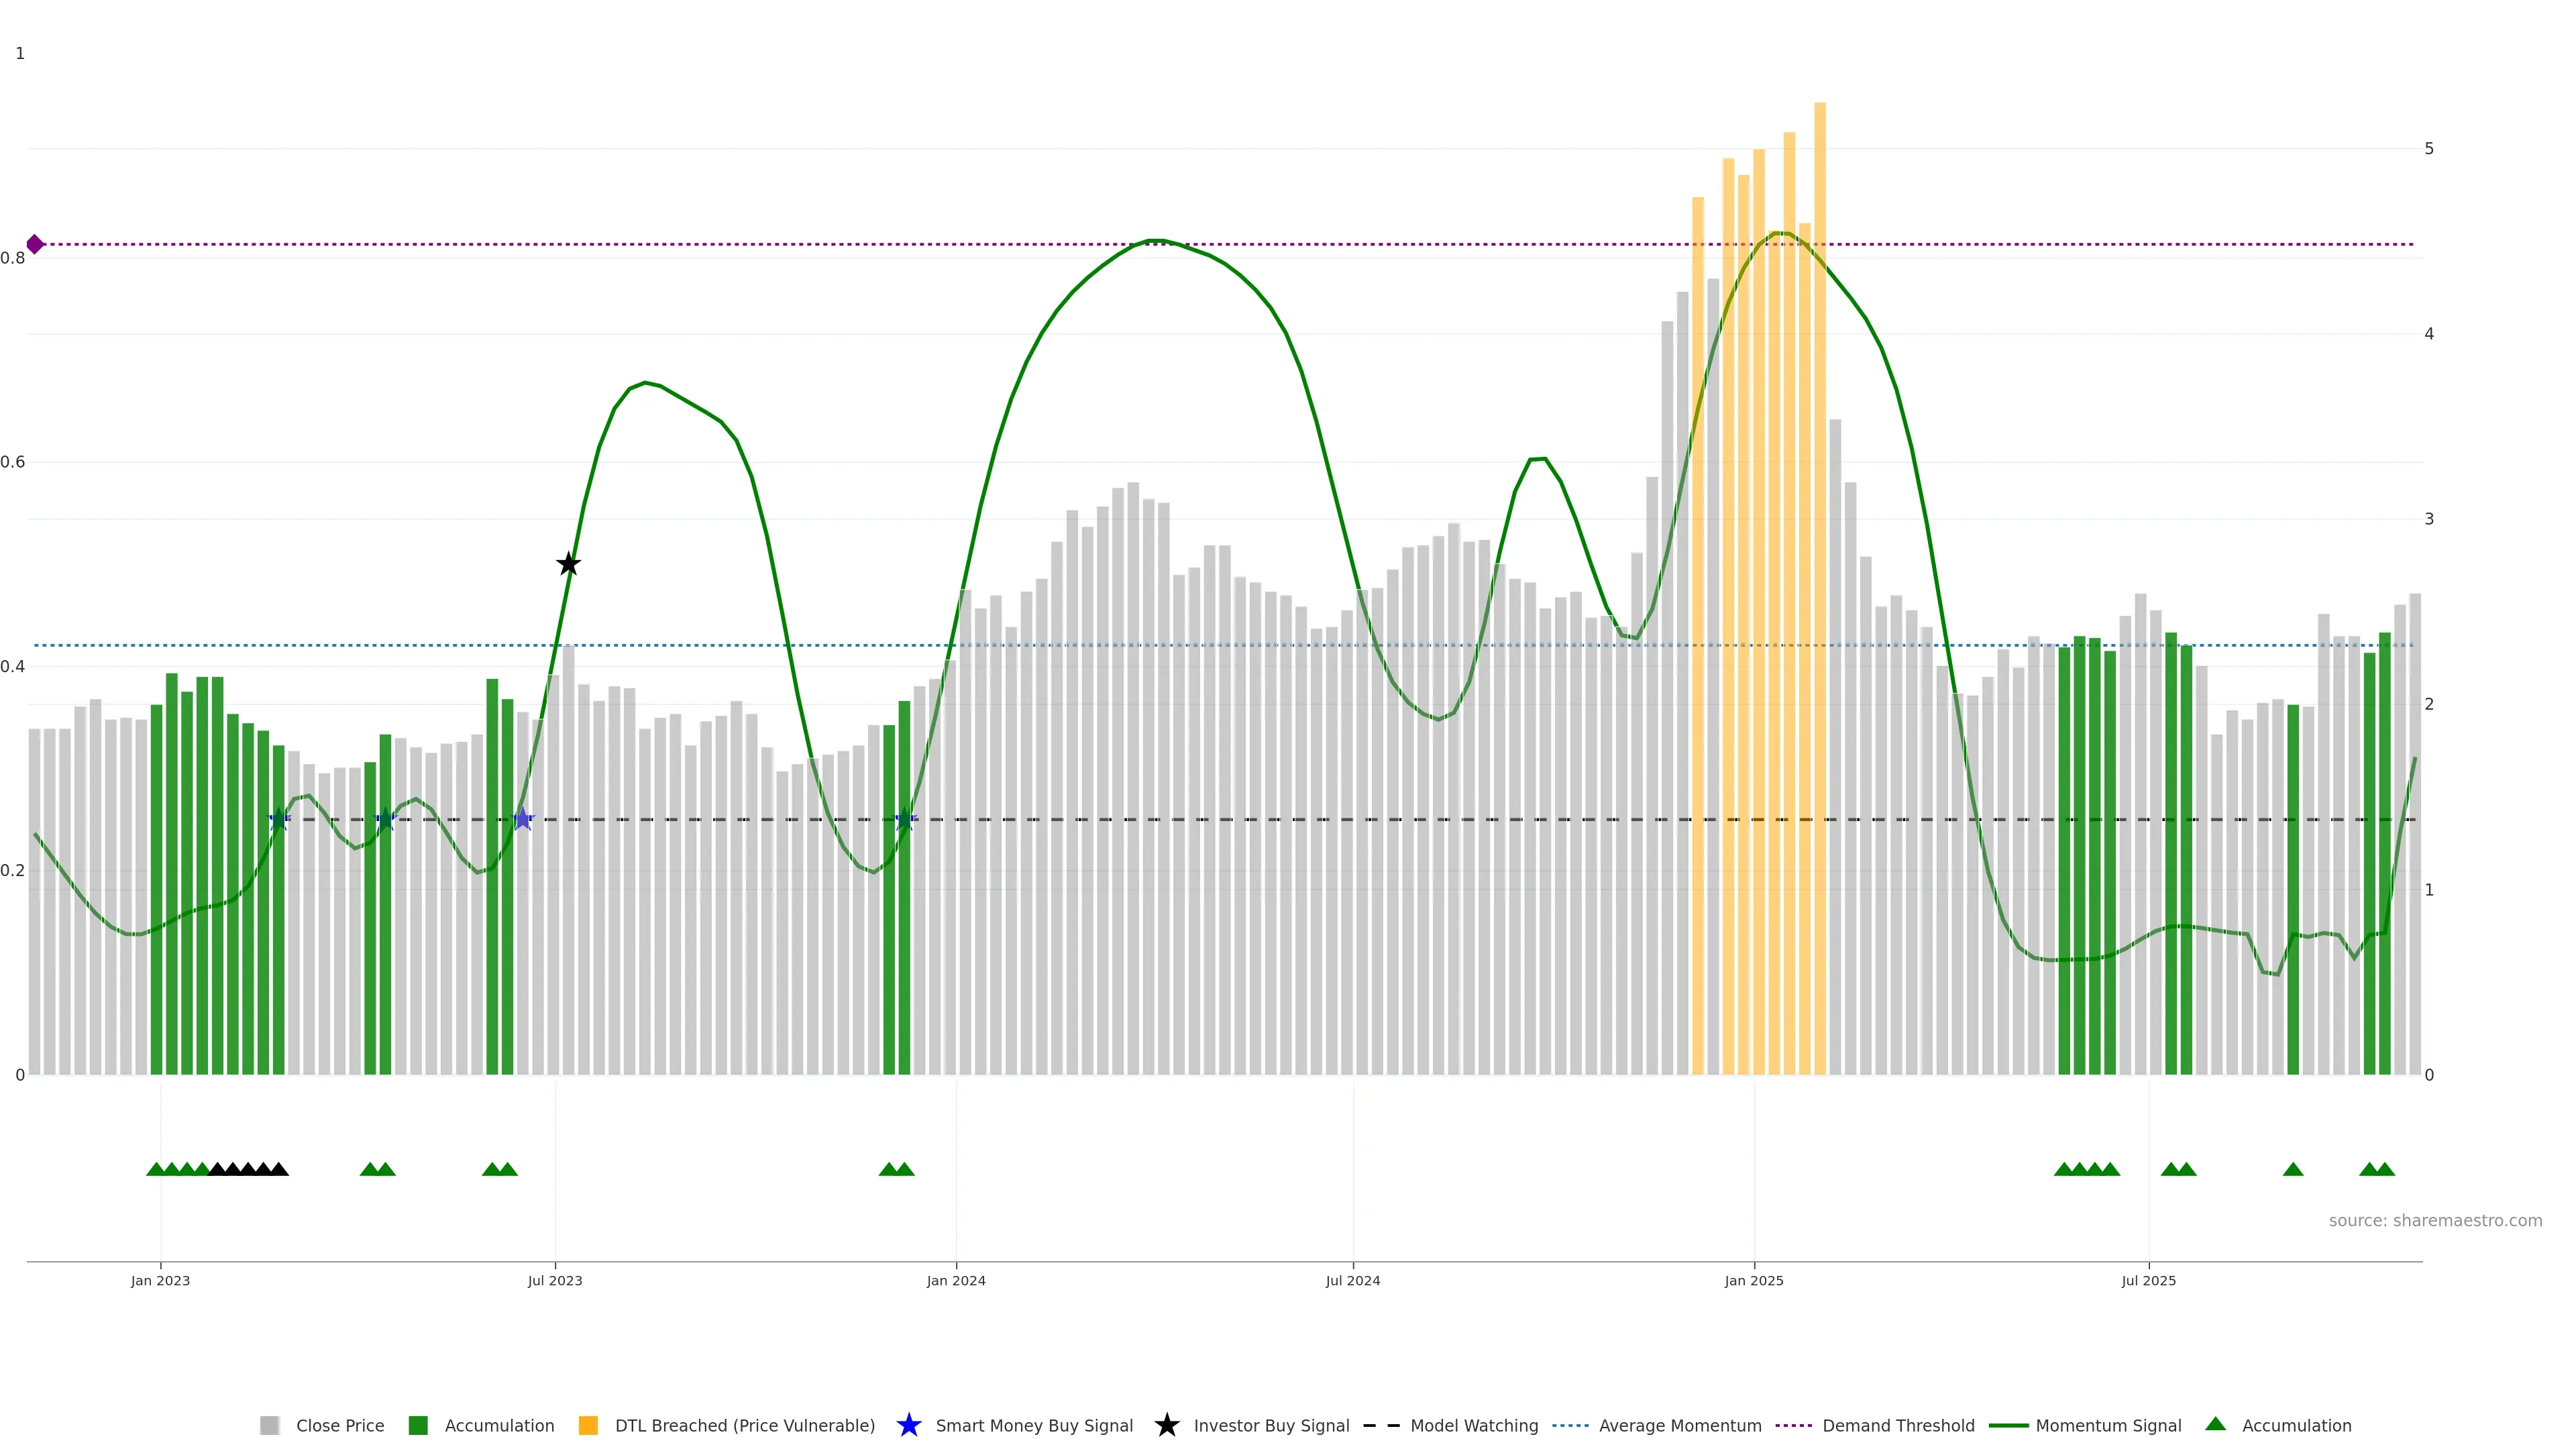
Task: Toggle Average Momentum legend entry
Action: tap(1679, 1426)
